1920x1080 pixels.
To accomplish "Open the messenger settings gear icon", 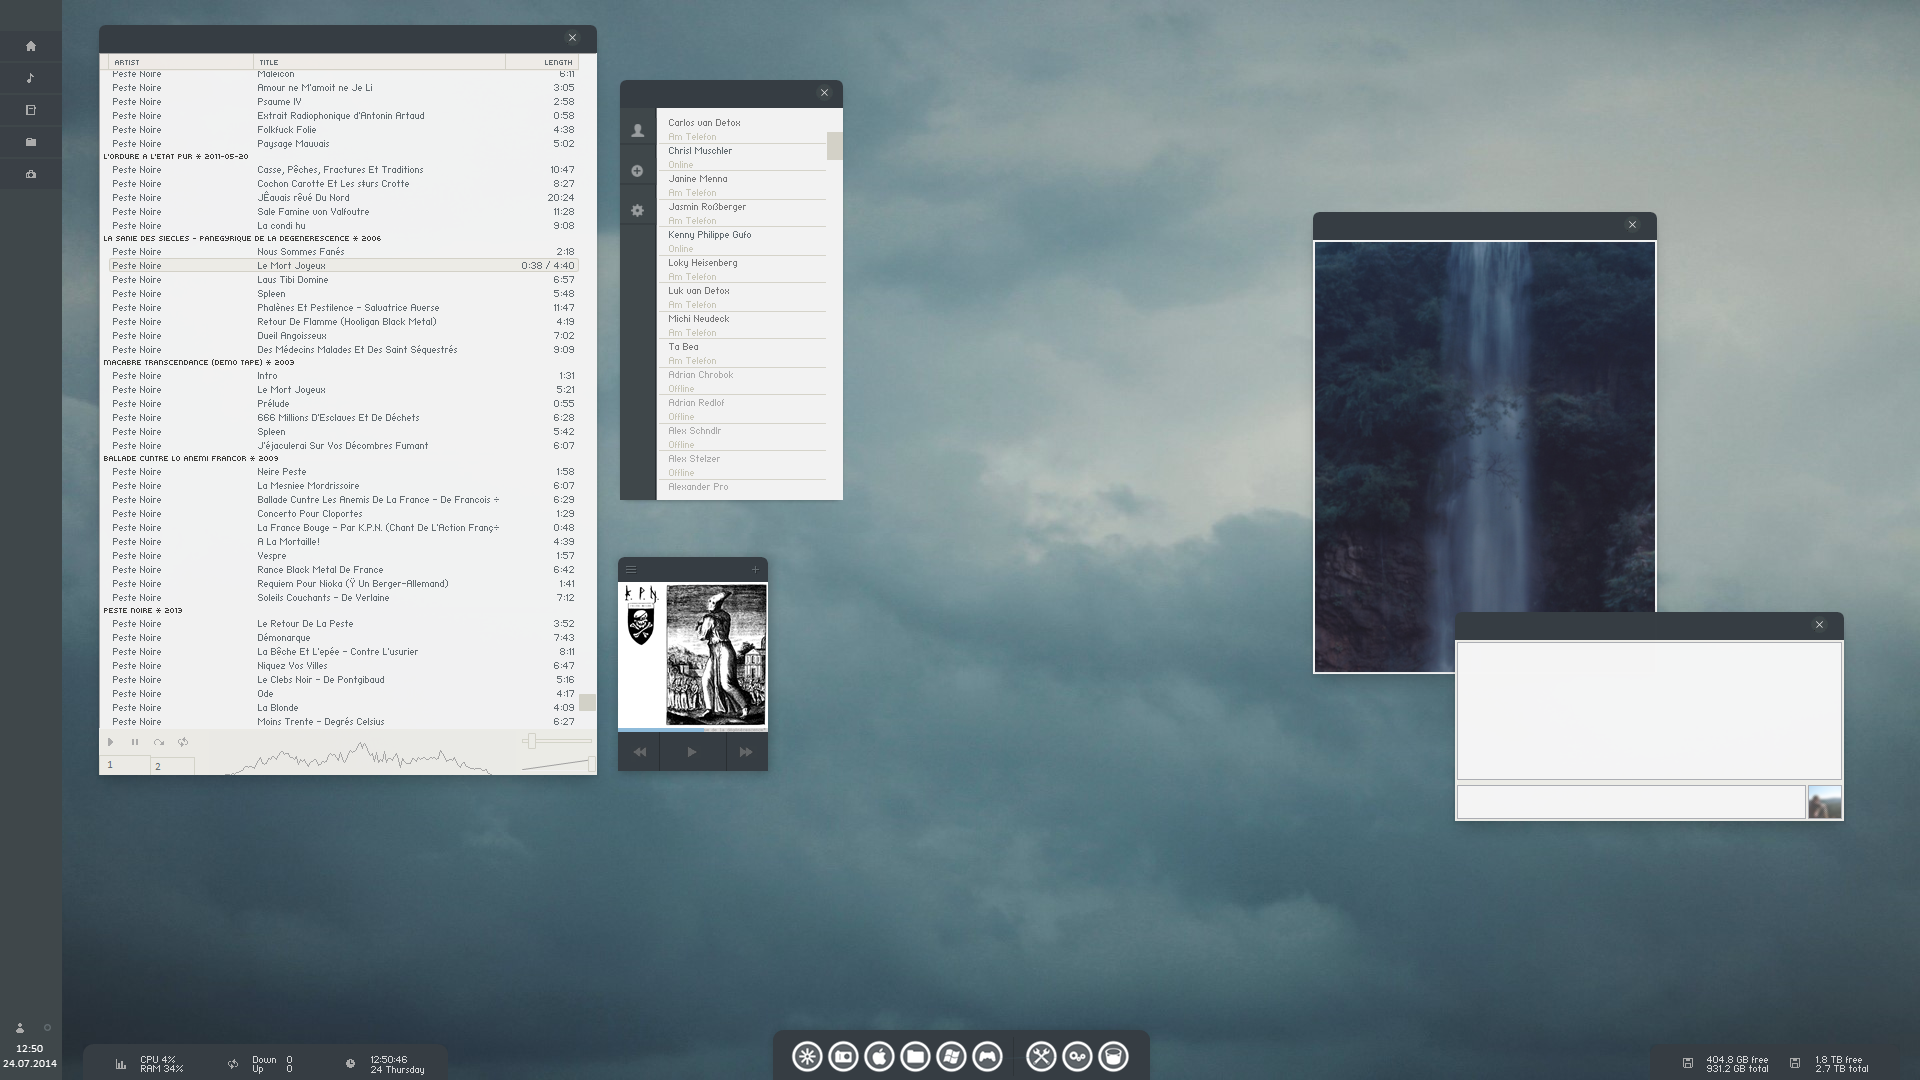I will tap(637, 211).
